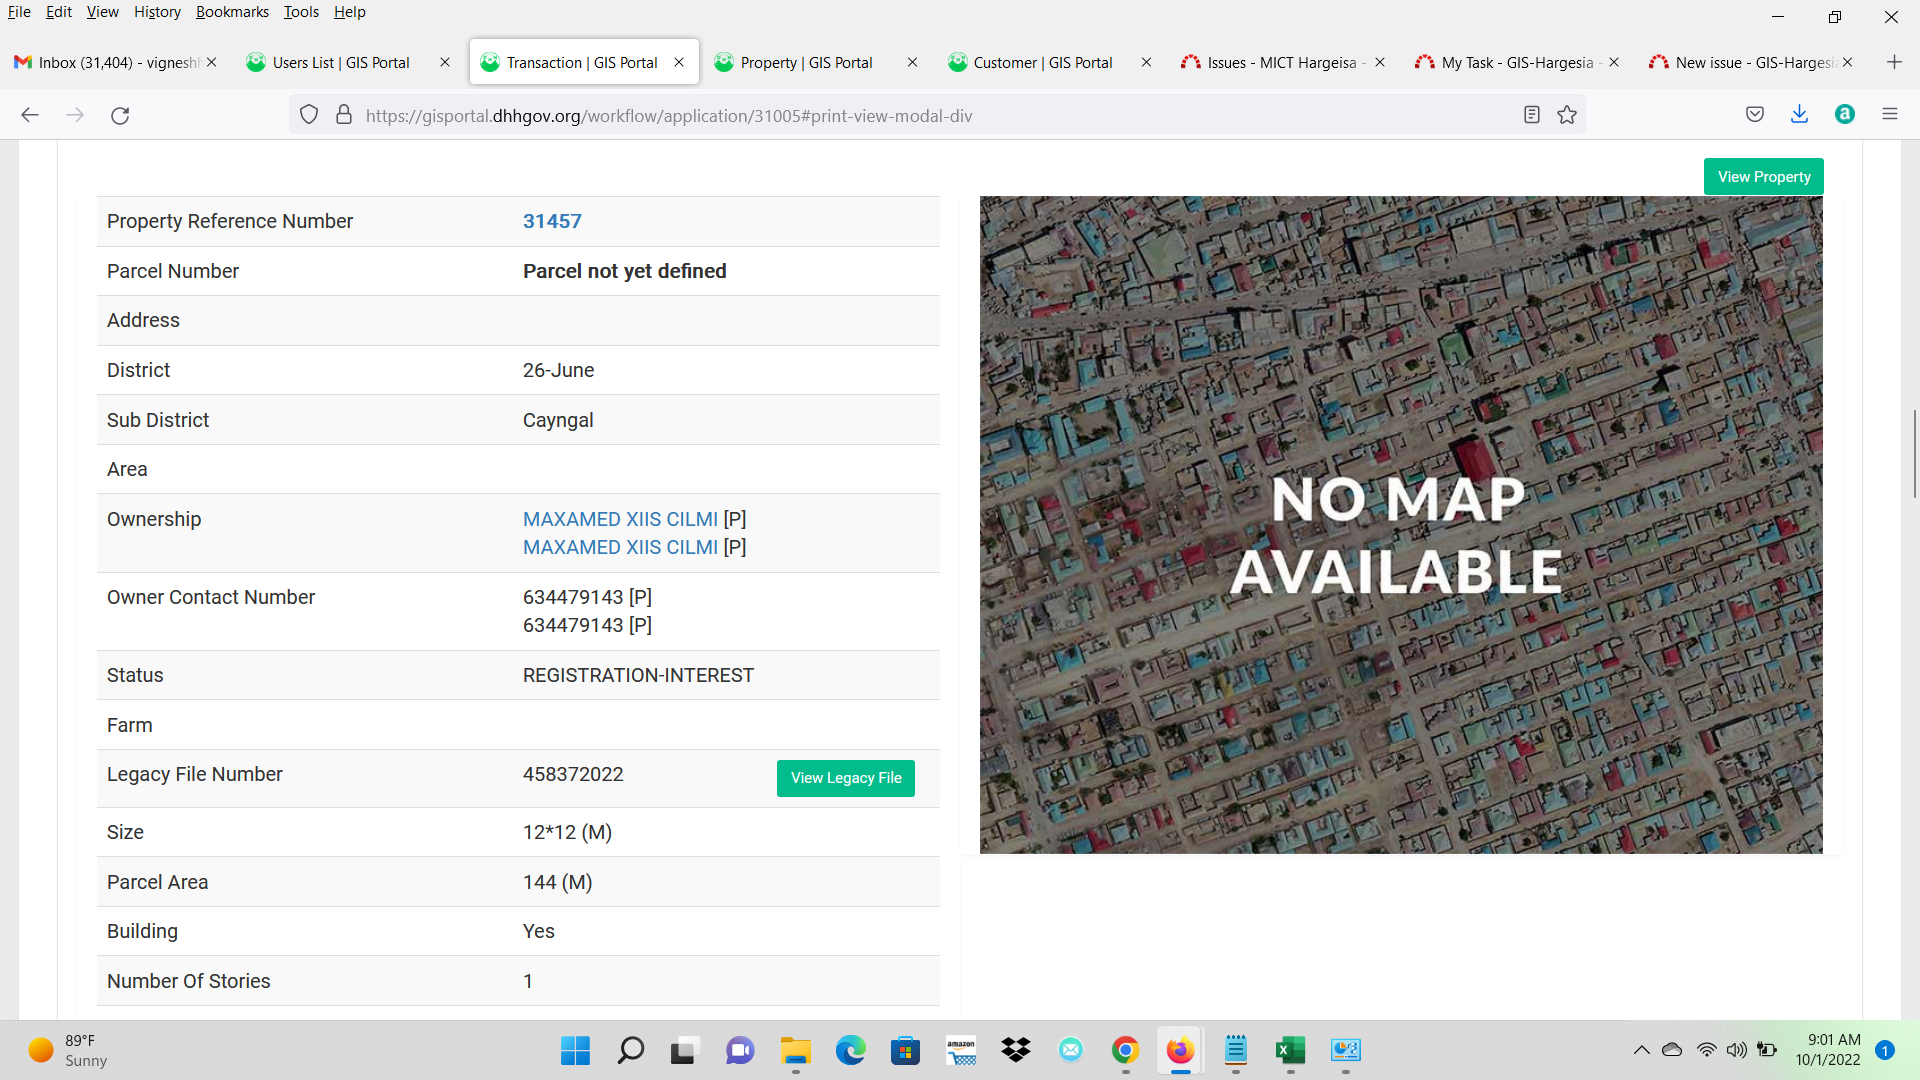Switch to the My Task - GIS-Hargesia tab

pos(1516,62)
